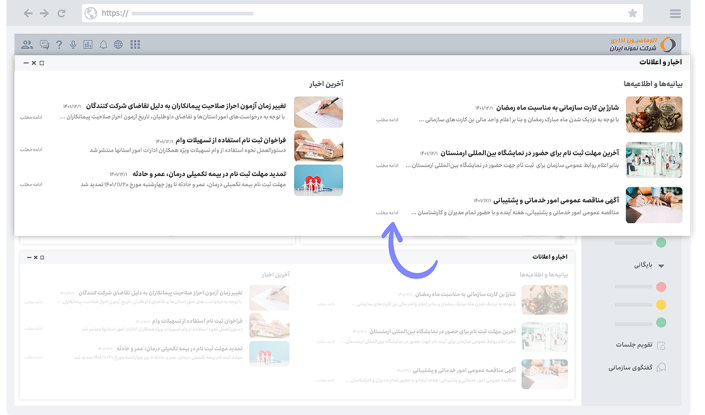Open front-panel banknotes loan thumbnail
The width and height of the screenshot is (705, 415).
pyautogui.click(x=318, y=146)
